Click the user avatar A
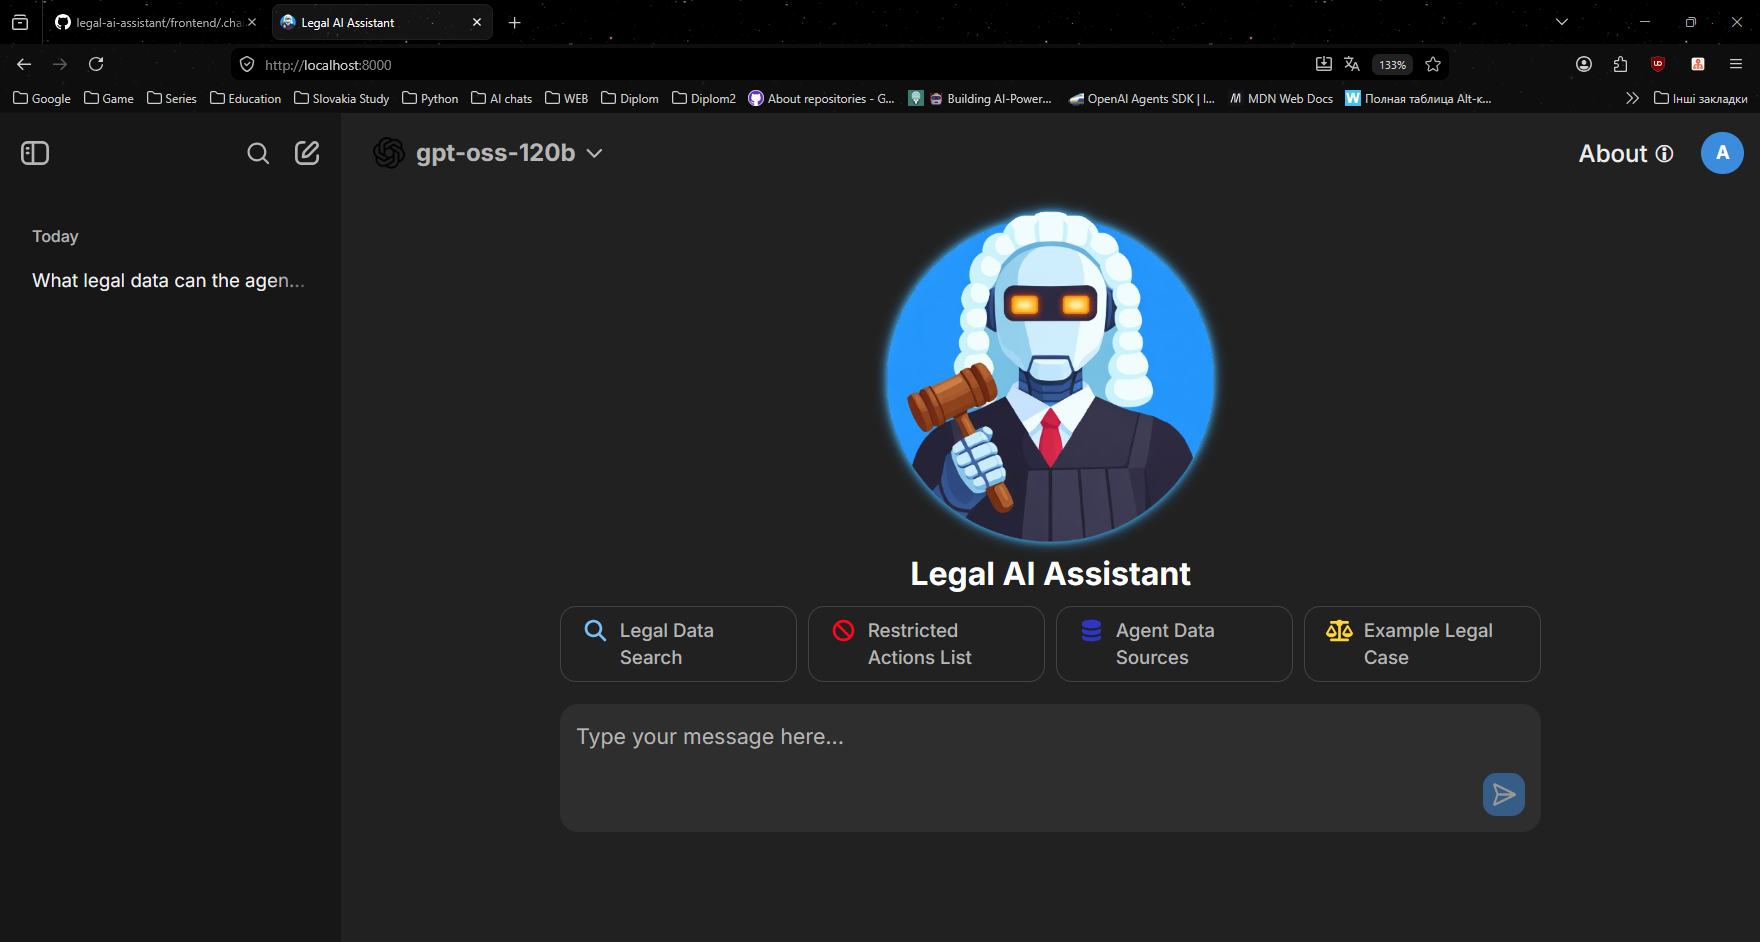Image resolution: width=1760 pixels, height=942 pixels. [1722, 153]
